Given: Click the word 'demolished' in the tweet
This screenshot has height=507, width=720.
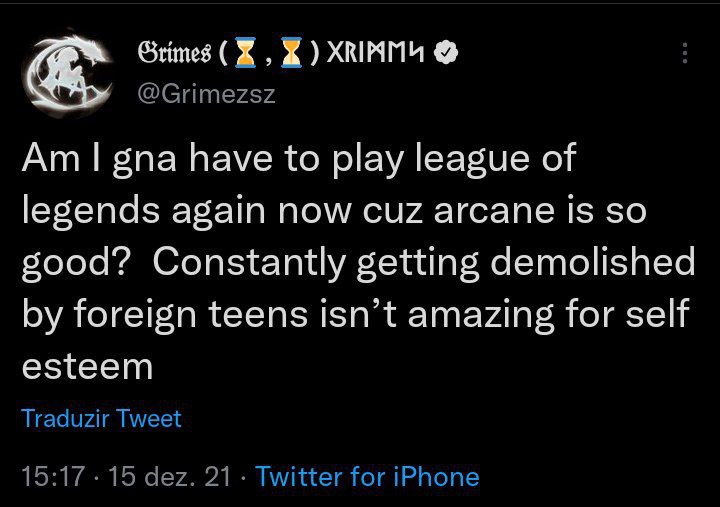Looking at the screenshot, I should (x=593, y=261).
